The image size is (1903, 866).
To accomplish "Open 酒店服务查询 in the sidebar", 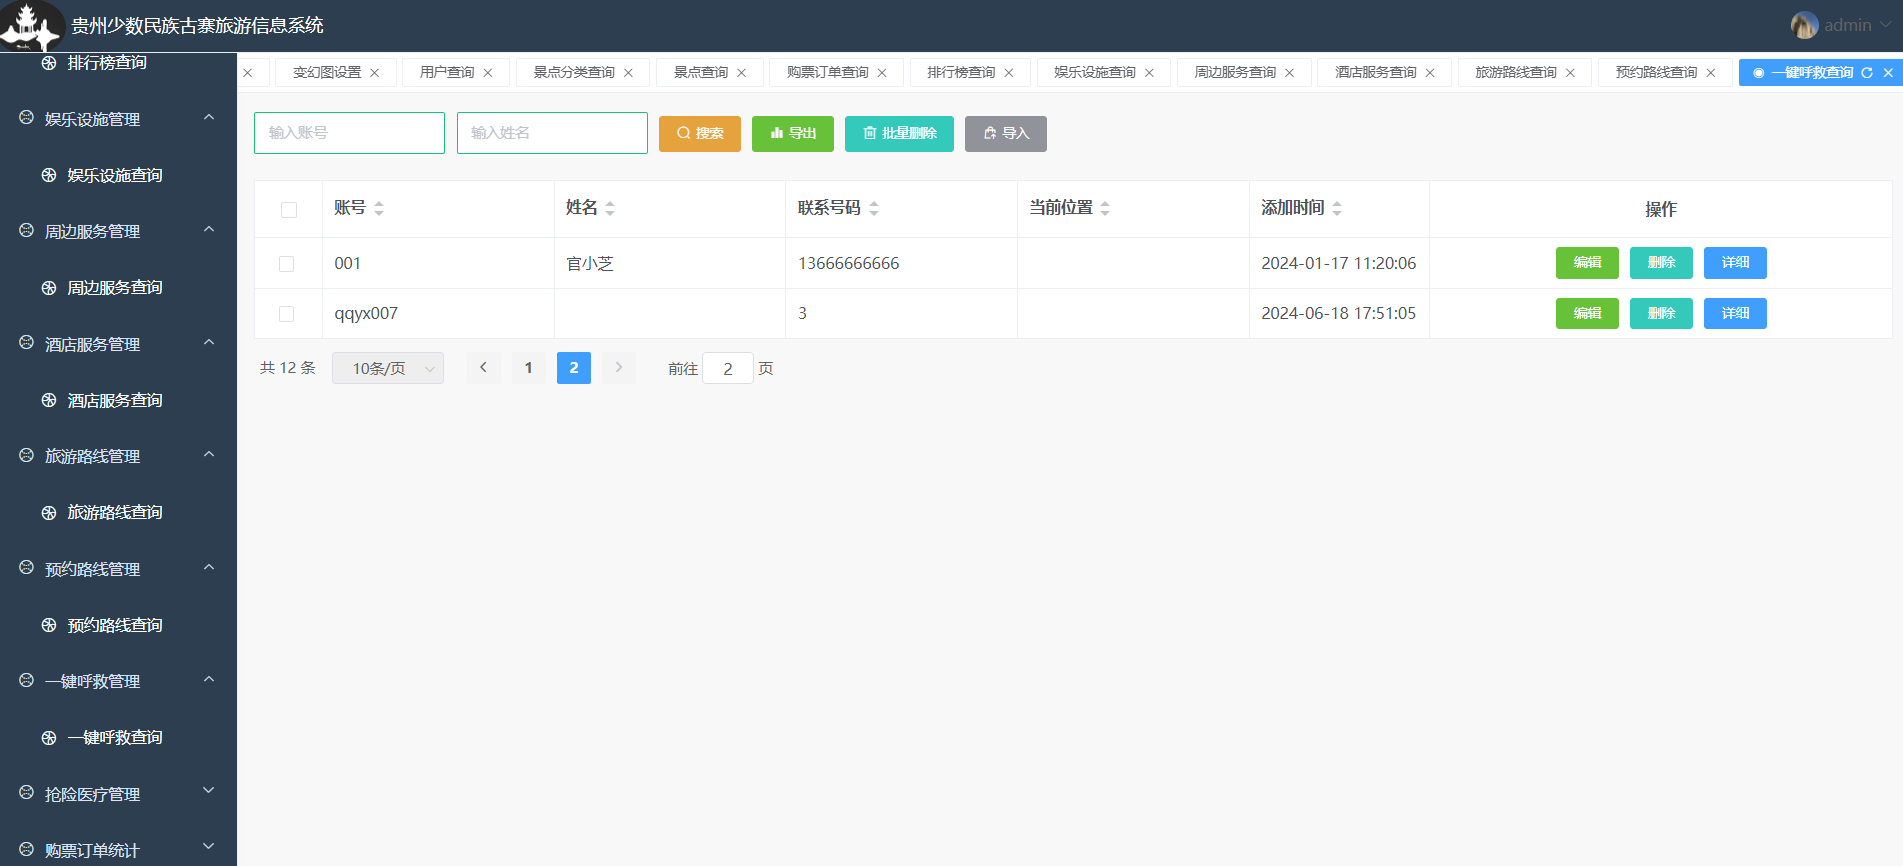I will point(115,400).
